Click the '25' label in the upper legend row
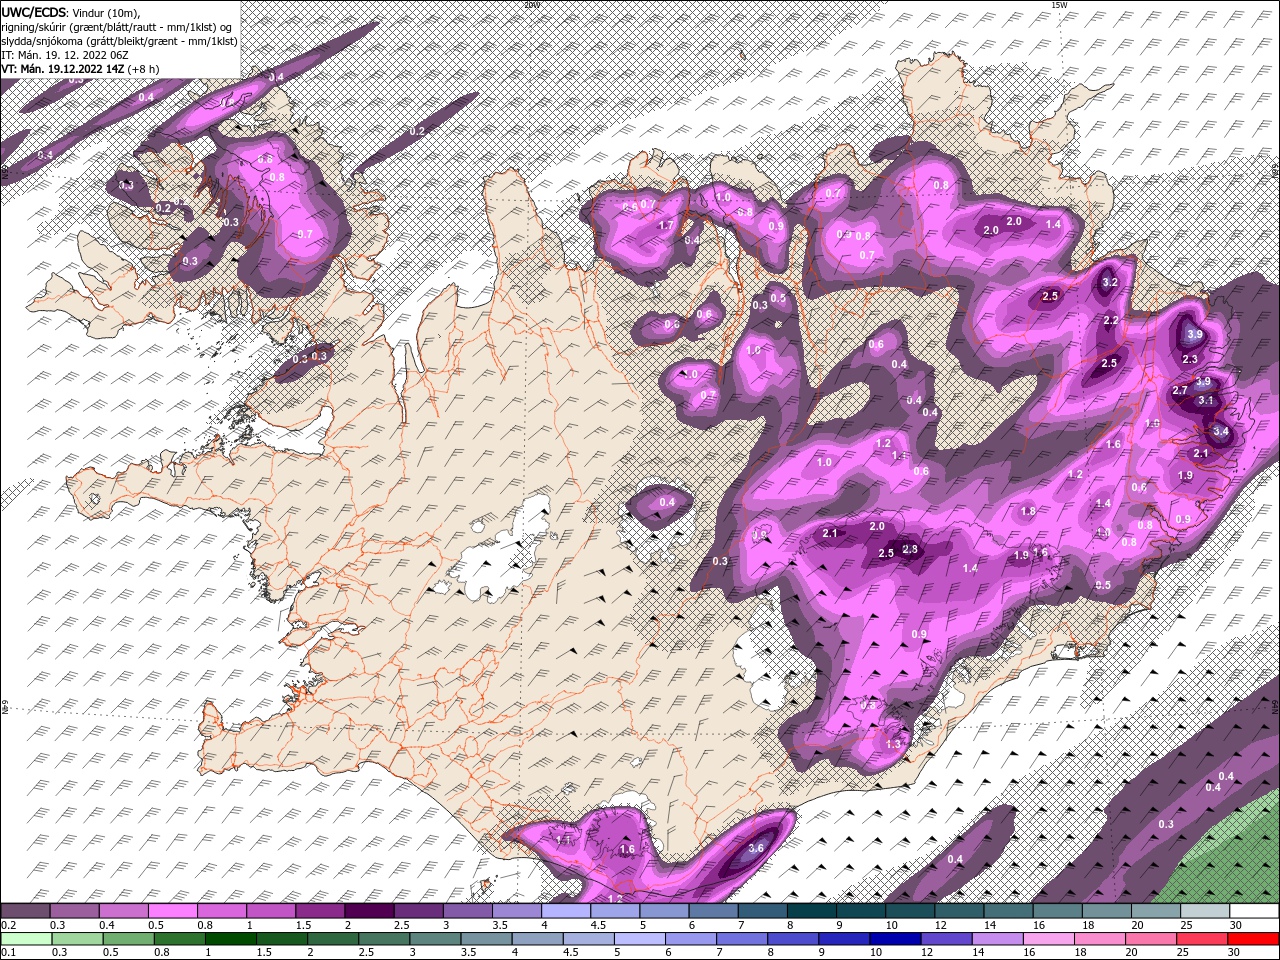The height and width of the screenshot is (960, 1280). pos(1186,925)
